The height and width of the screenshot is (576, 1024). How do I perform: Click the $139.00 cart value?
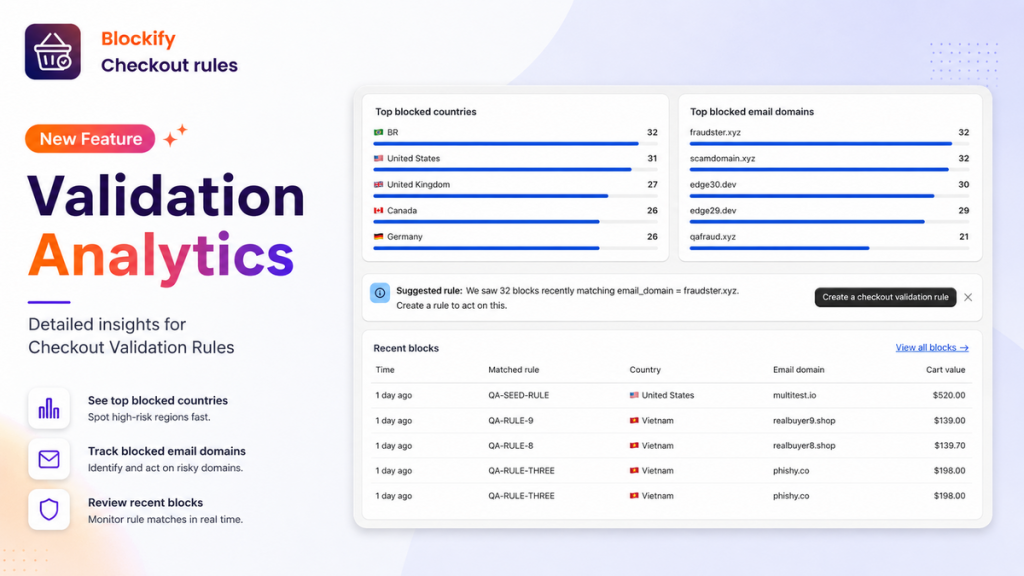coord(949,421)
